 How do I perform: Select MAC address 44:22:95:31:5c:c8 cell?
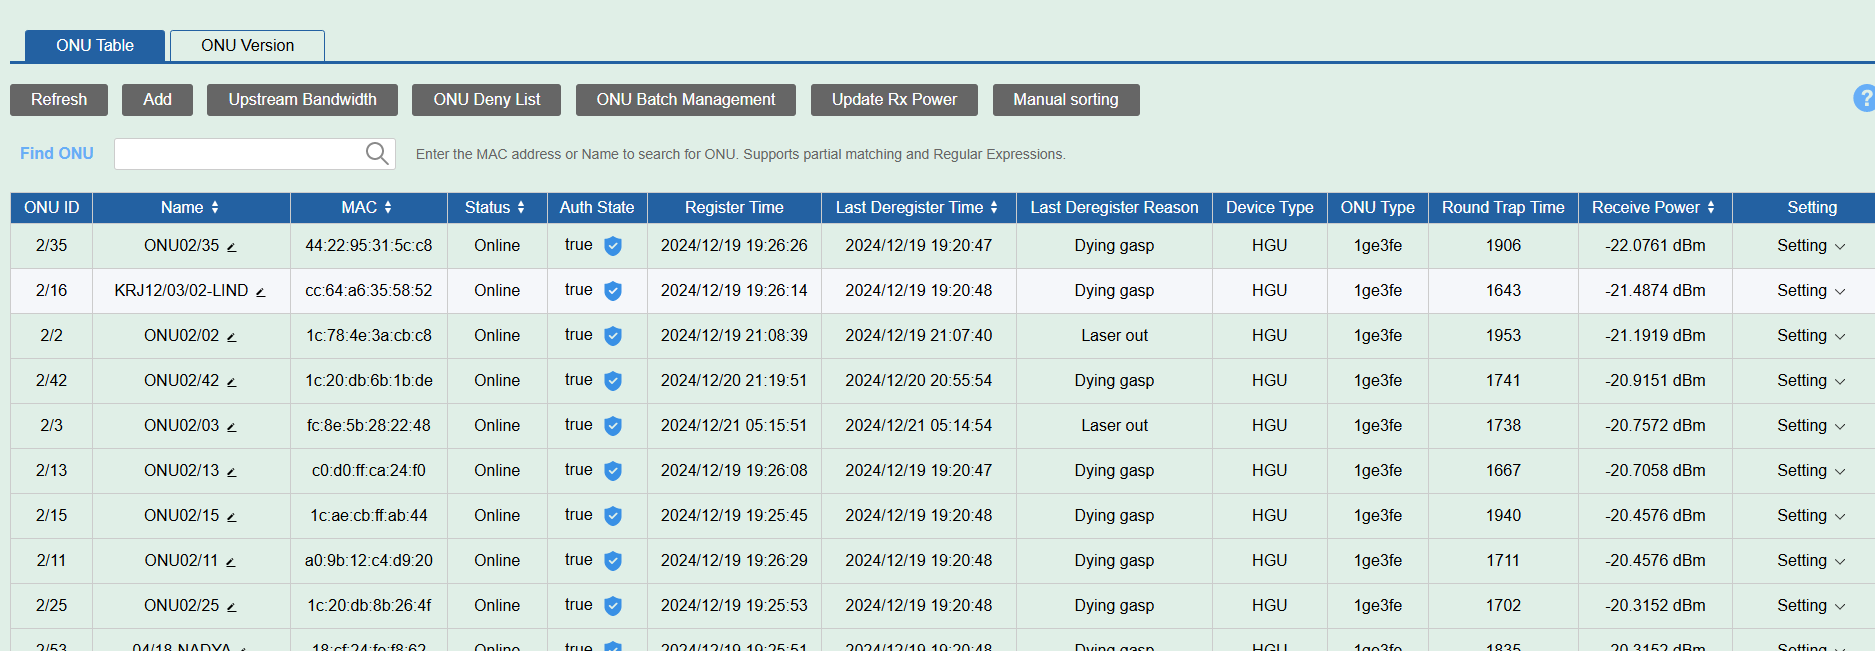click(369, 245)
